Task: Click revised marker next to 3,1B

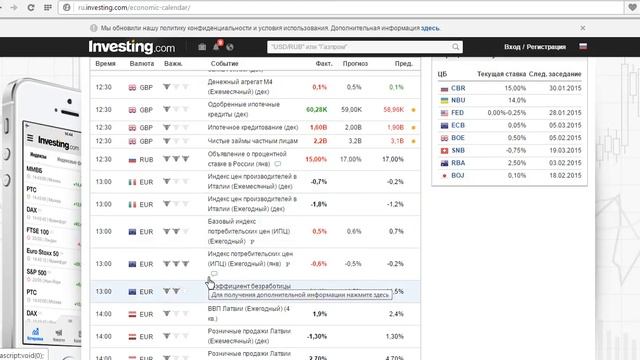Action: pos(413,141)
